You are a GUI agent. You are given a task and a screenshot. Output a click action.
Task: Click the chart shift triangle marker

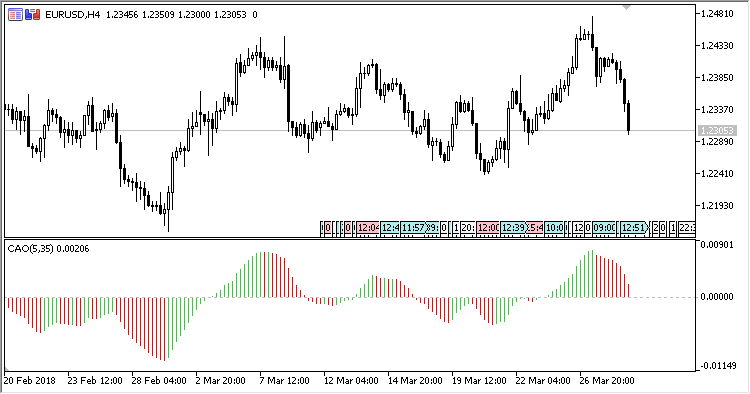pos(627,7)
